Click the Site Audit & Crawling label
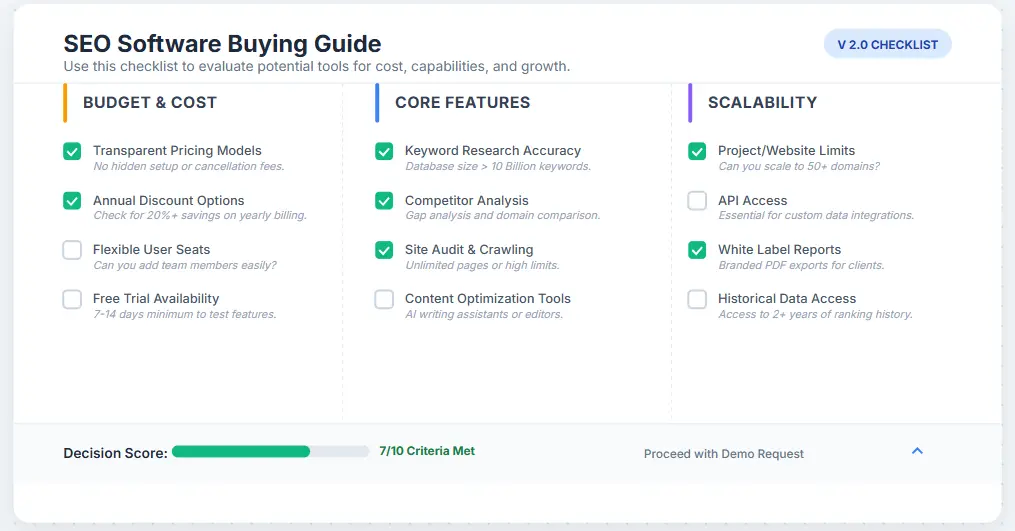Image resolution: width=1015 pixels, height=531 pixels. point(469,249)
